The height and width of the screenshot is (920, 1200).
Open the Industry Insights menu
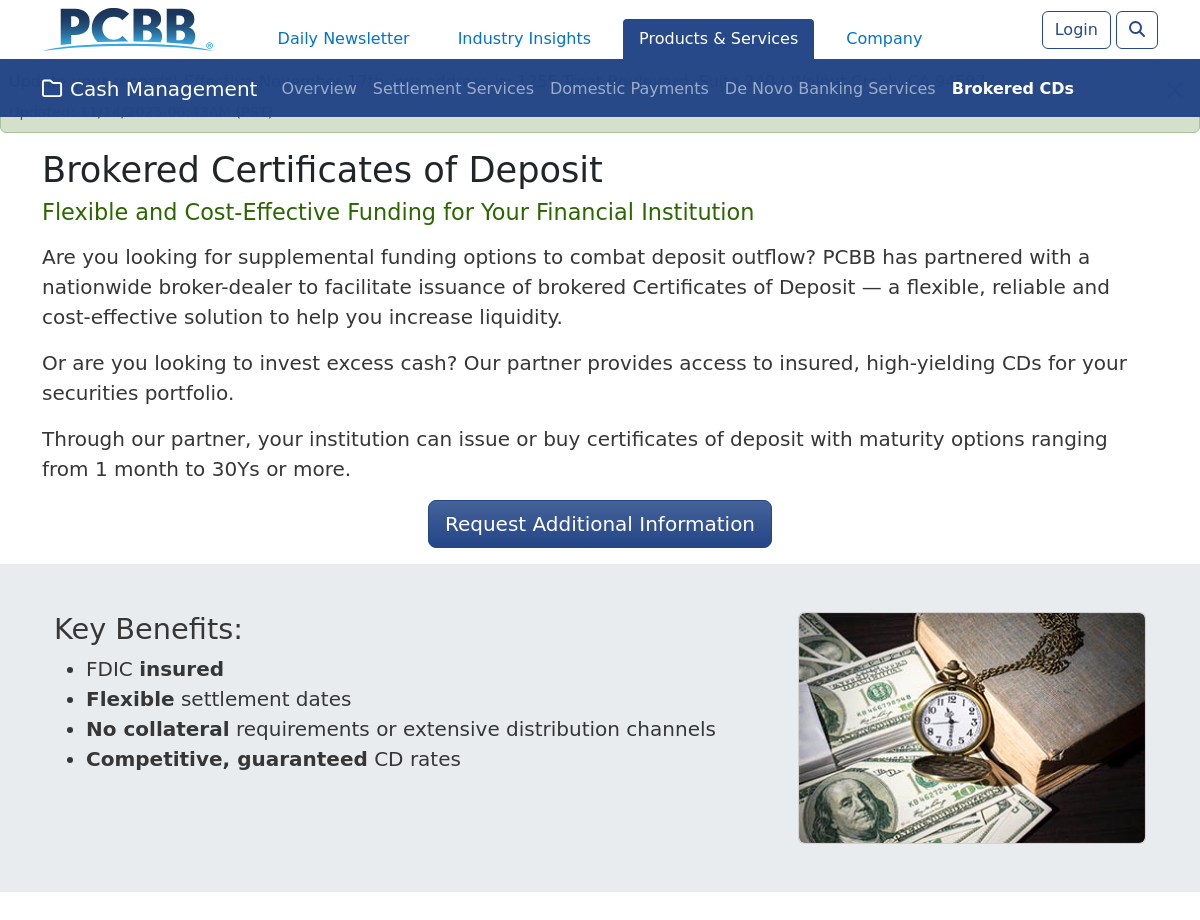pos(524,39)
